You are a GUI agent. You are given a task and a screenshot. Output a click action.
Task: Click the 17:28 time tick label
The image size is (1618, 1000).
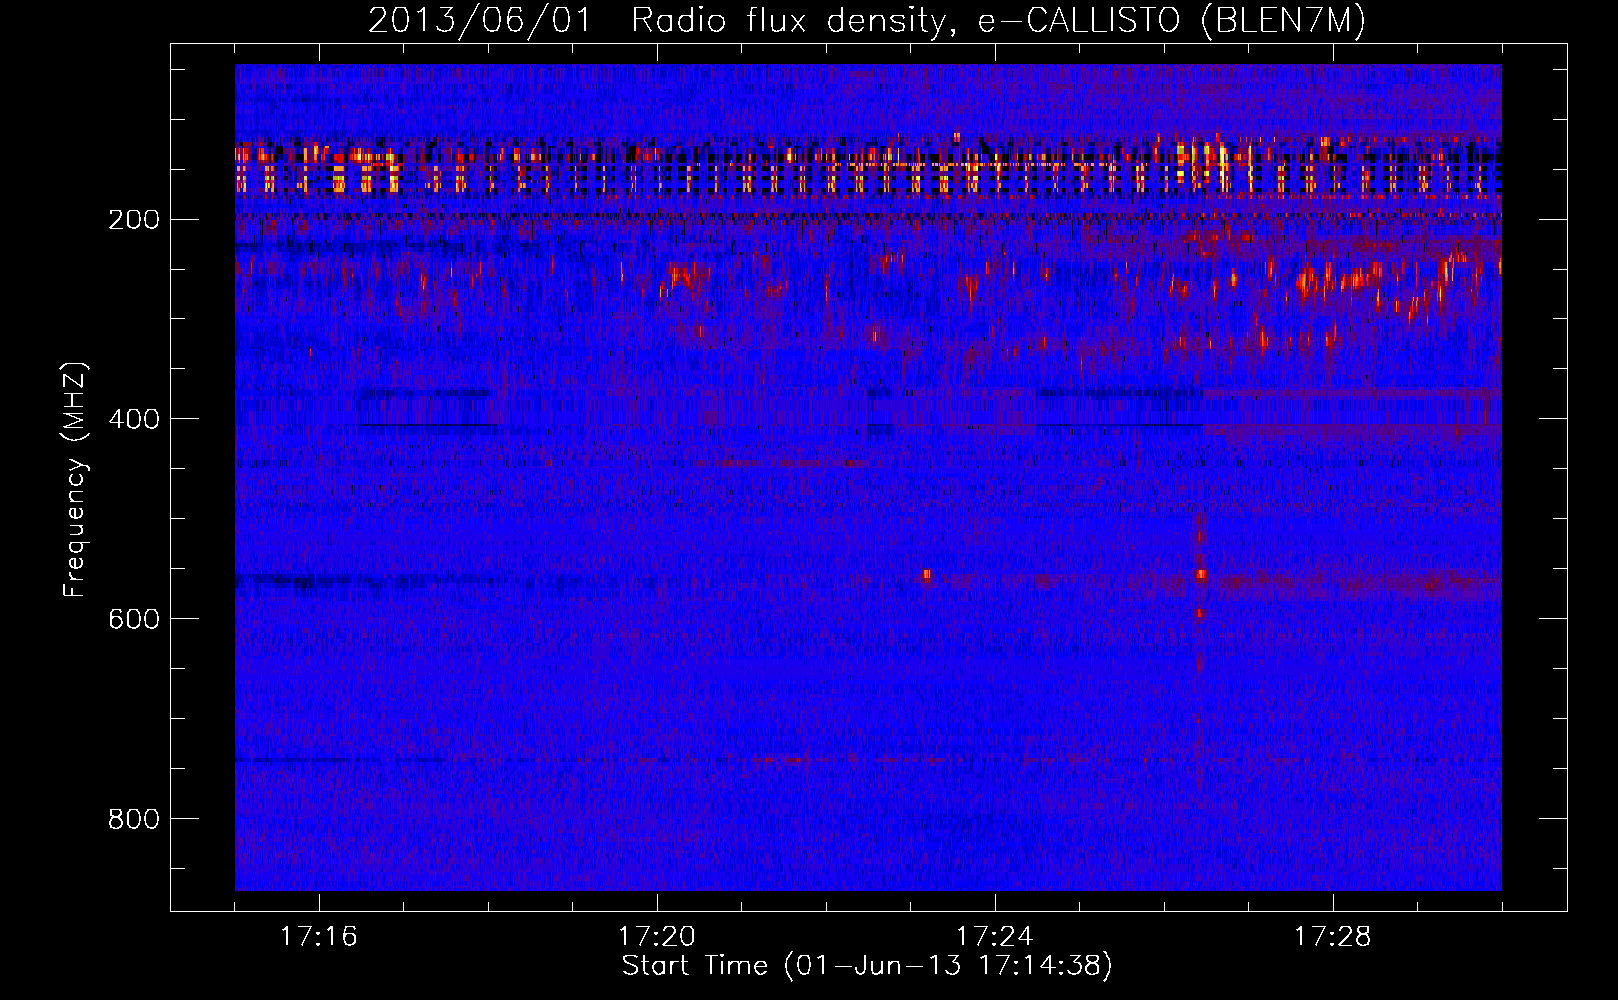[1333, 937]
